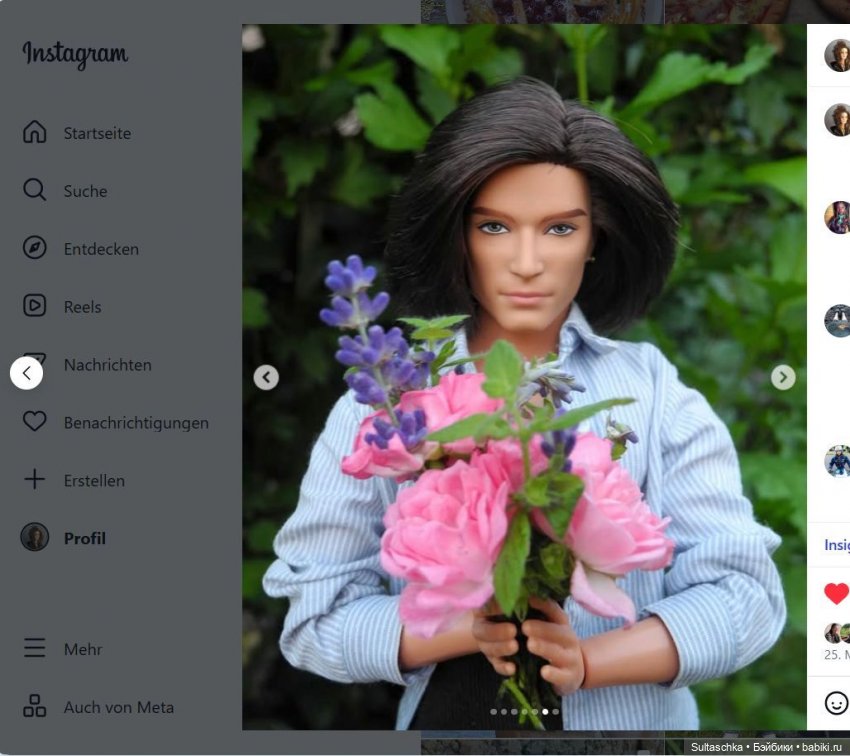Select the Suche magnifier icon
This screenshot has height=756, width=850.
34,190
